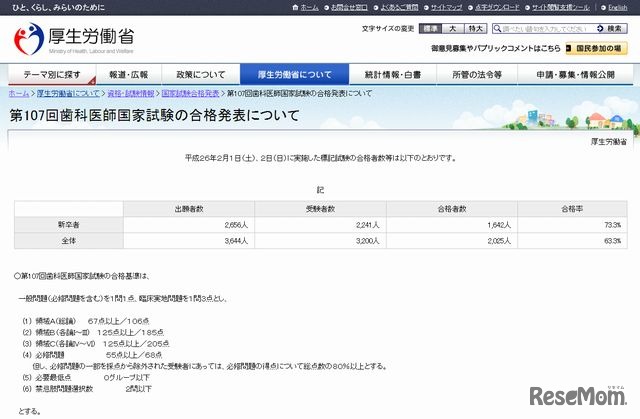Click the 受験者数 column header
Image resolution: width=640 pixels, height=419 pixels.
click(320, 209)
